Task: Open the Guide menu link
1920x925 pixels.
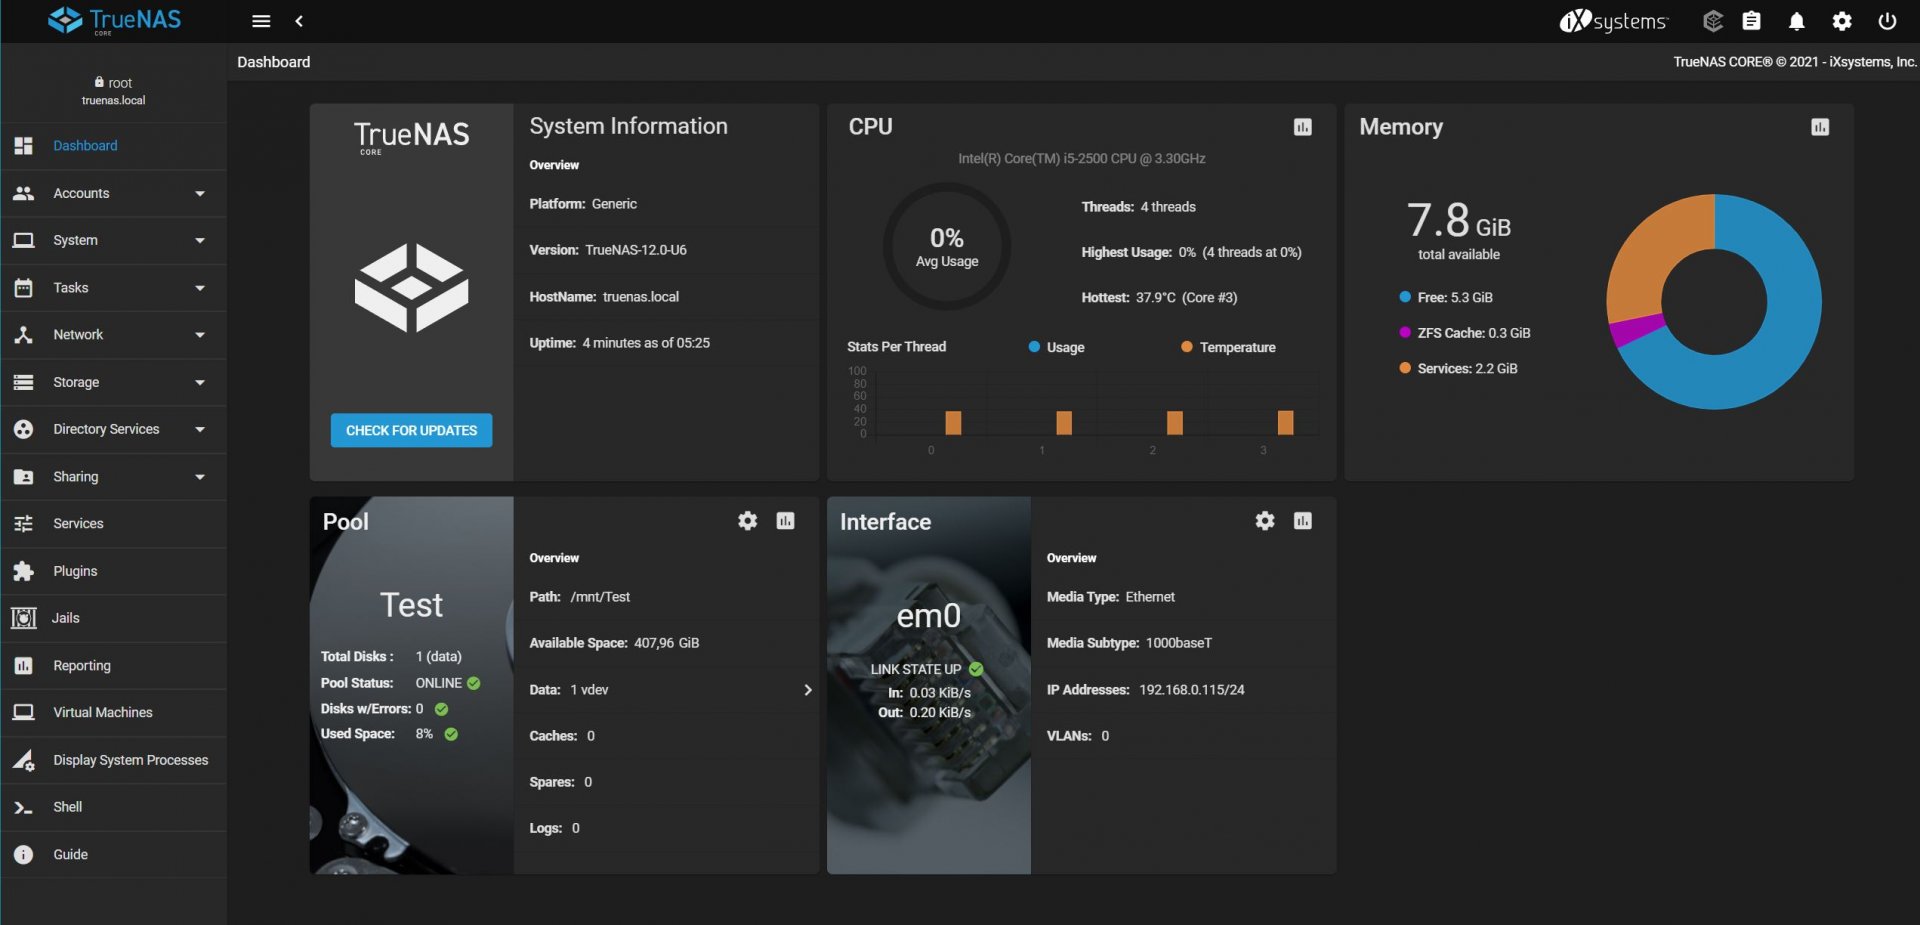Action: point(114,854)
